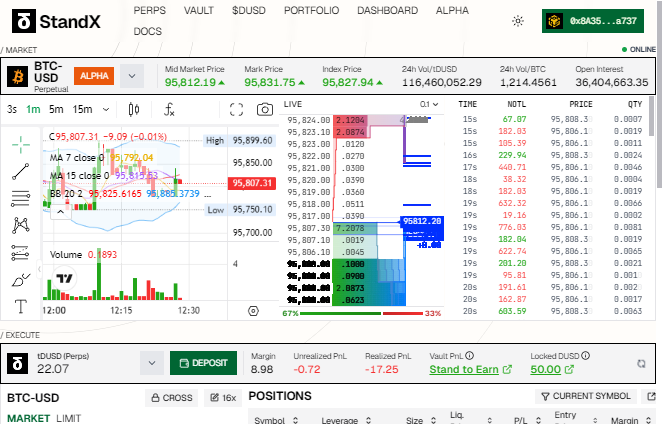This screenshot has height=424, width=663.
Task: Expand the BTC-USD market selector dropdown
Action: 132,76
